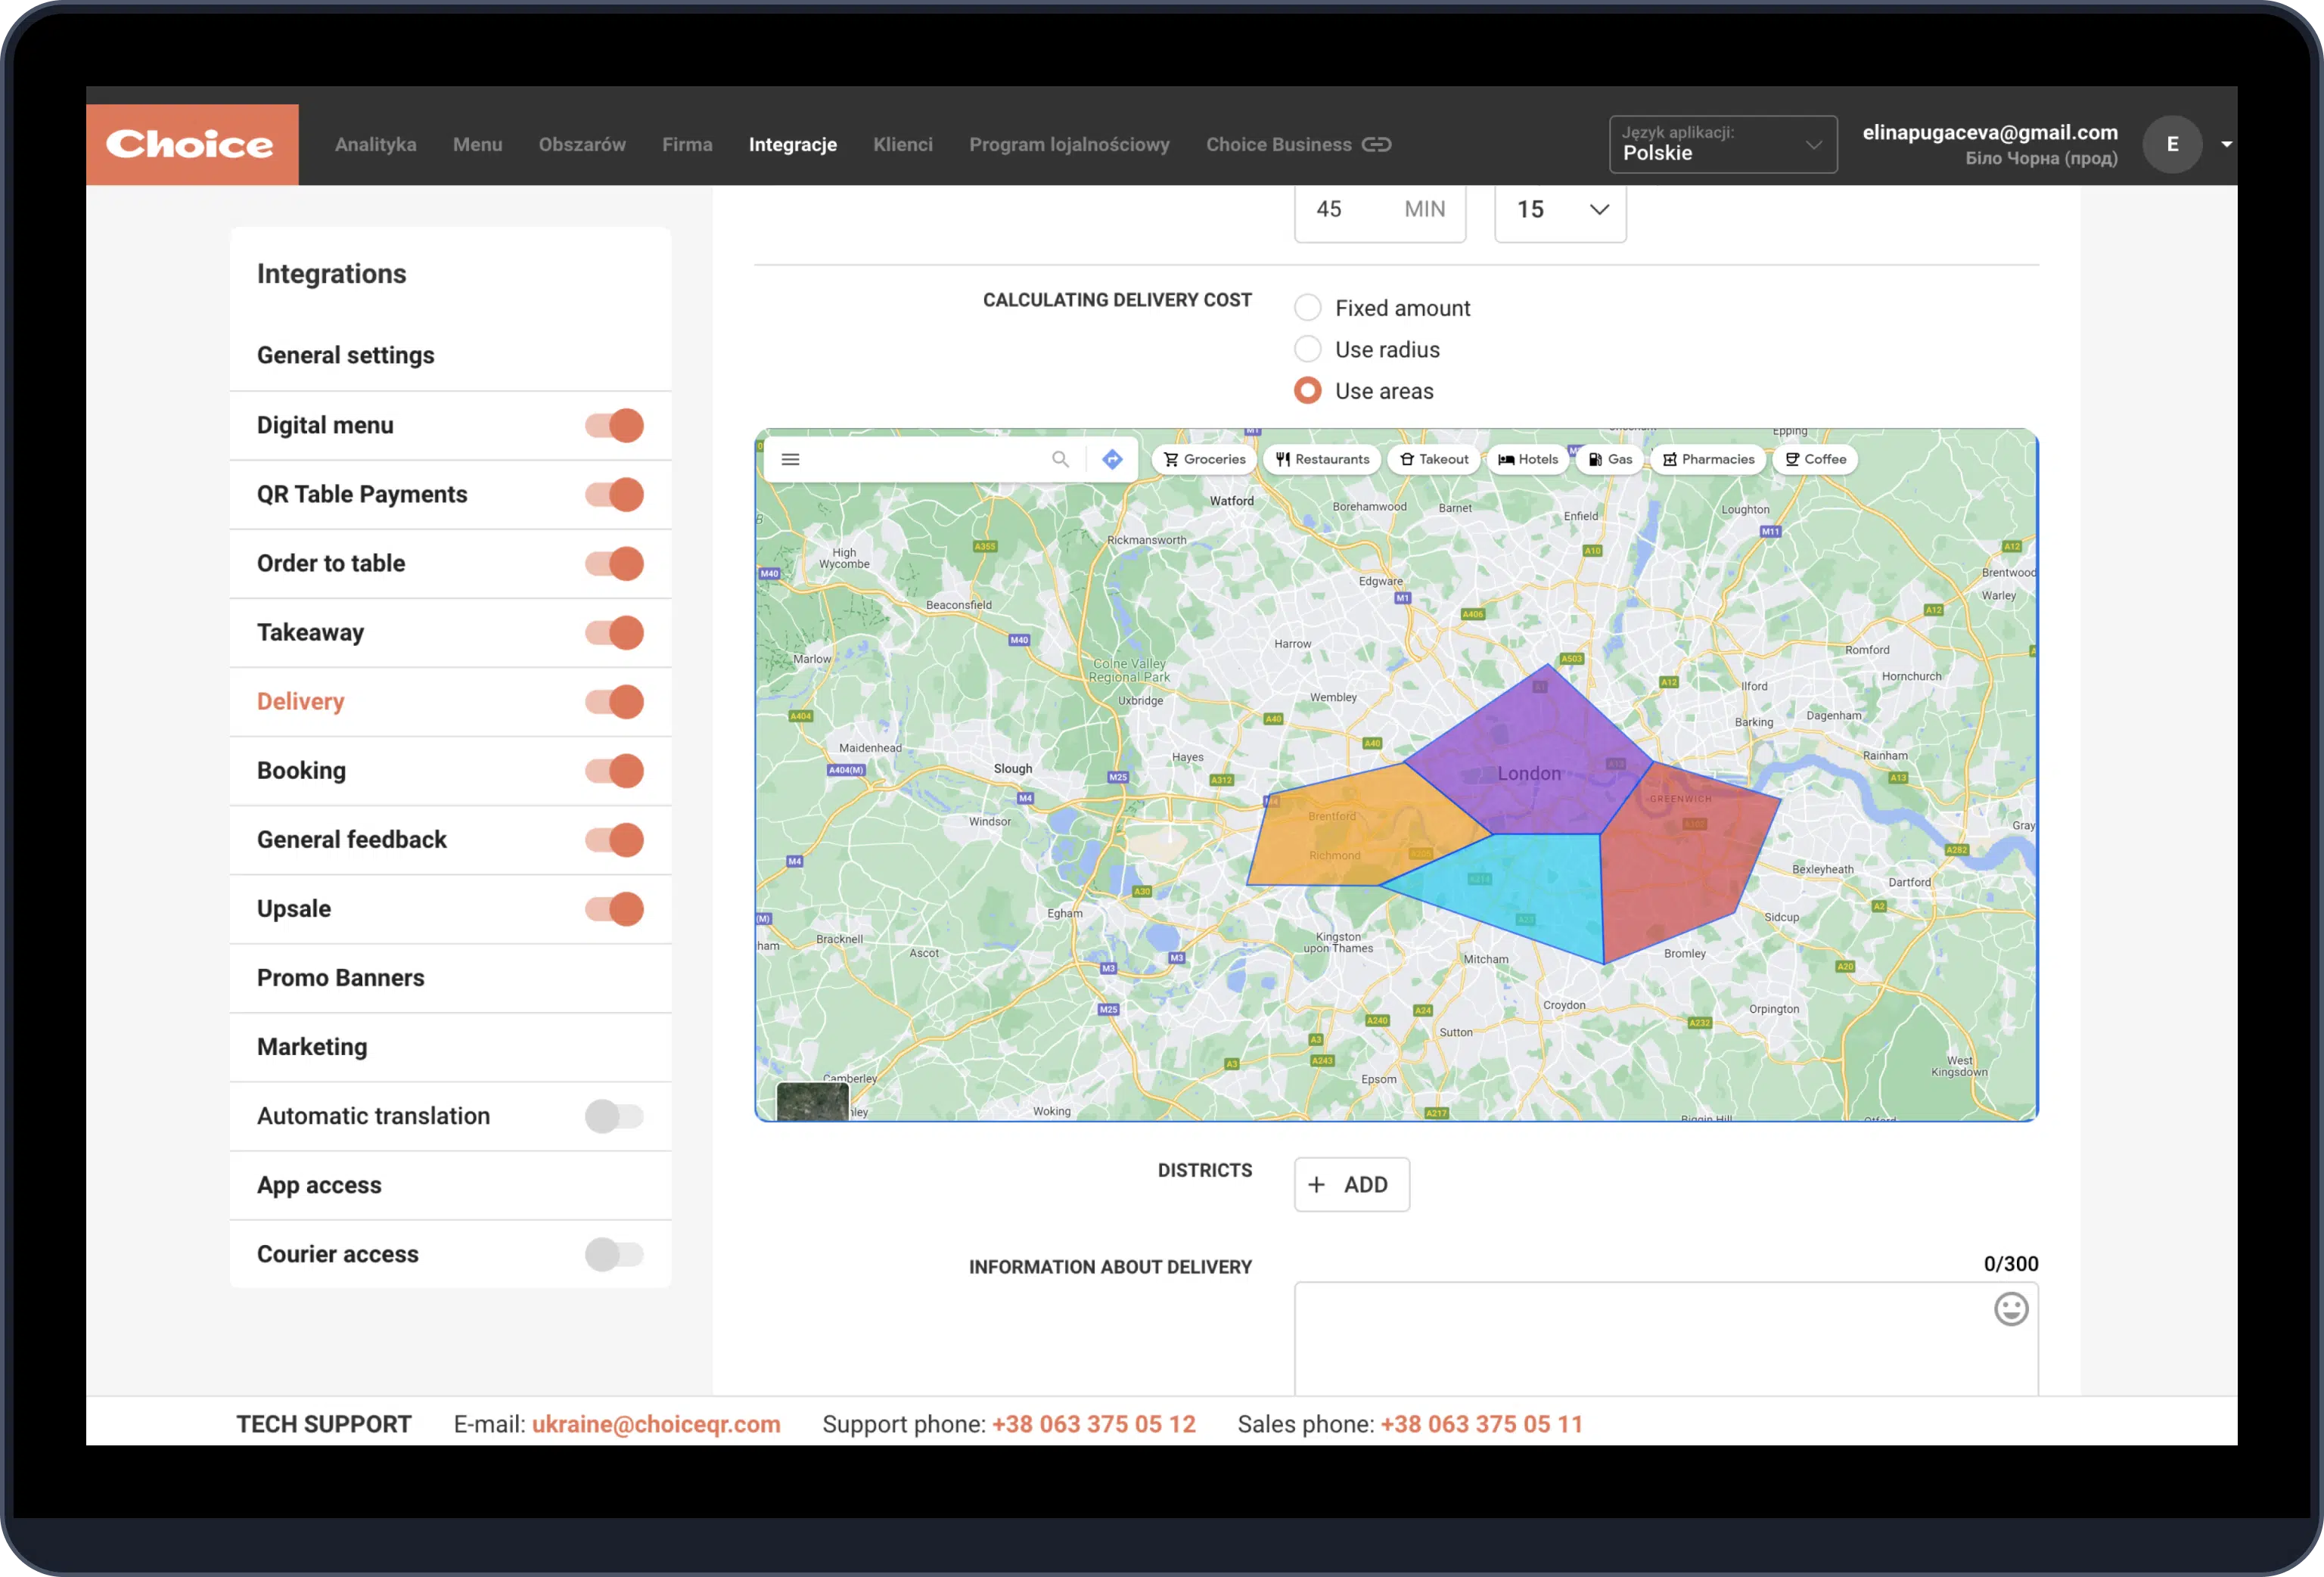
Task: Select the Coffee map category
Action: click(x=1814, y=459)
